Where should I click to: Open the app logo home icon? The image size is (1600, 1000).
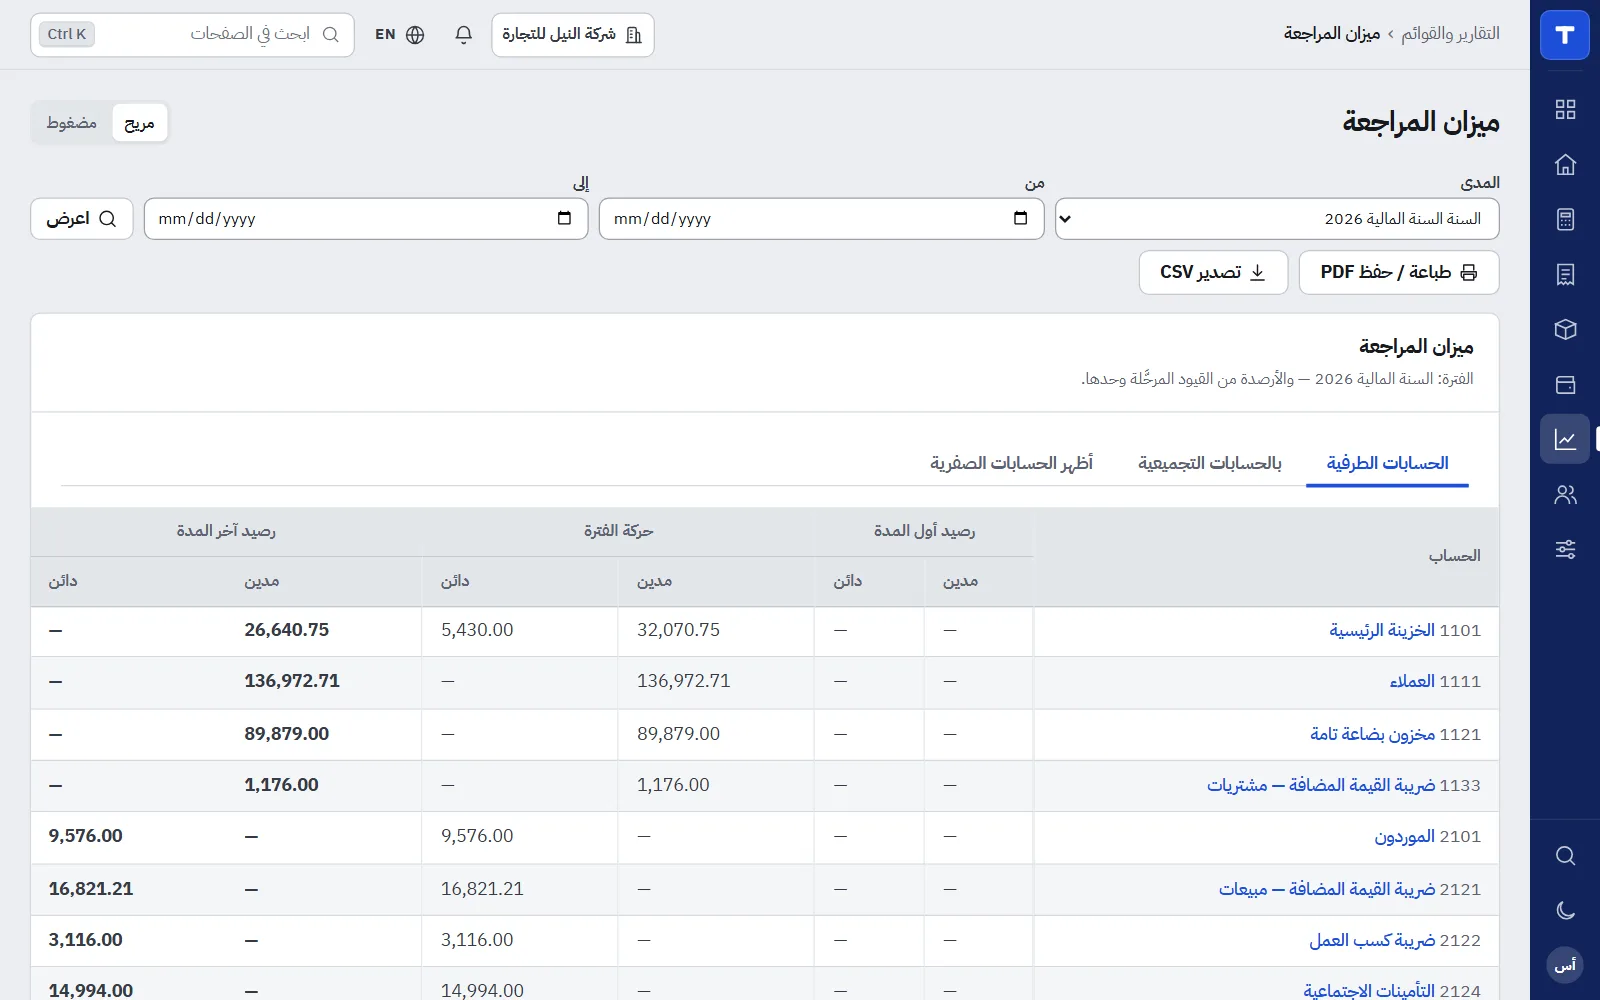click(1565, 35)
